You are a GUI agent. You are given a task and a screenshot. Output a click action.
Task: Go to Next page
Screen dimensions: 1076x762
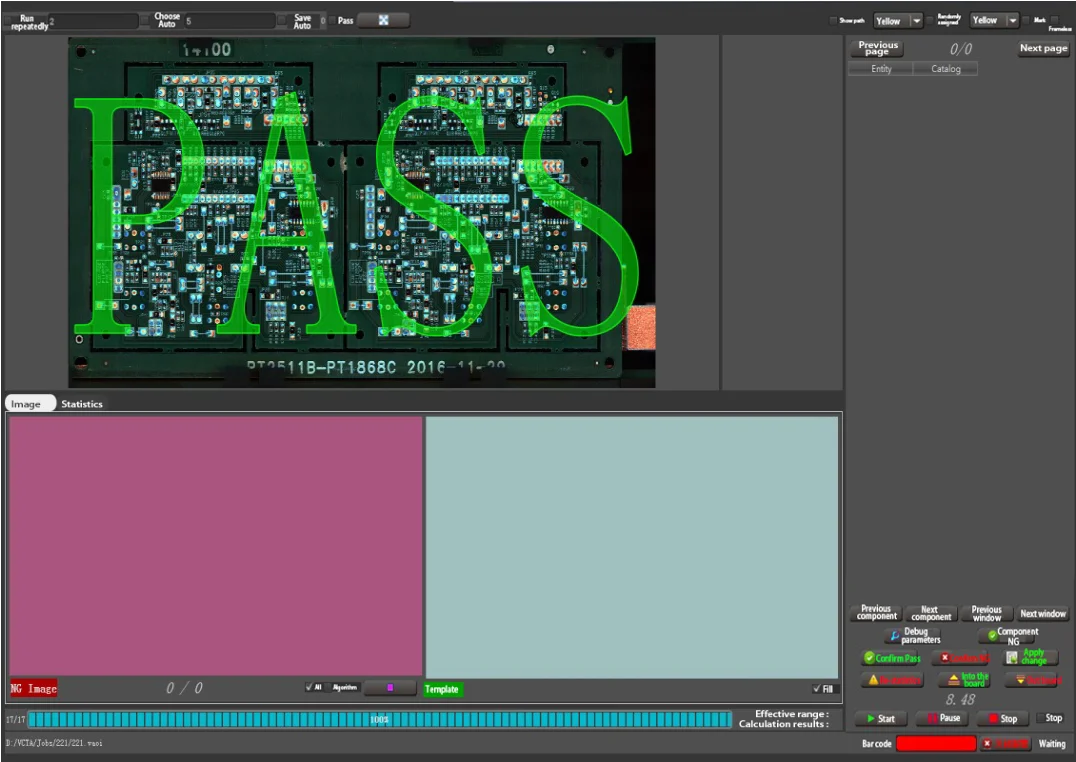click(1043, 48)
